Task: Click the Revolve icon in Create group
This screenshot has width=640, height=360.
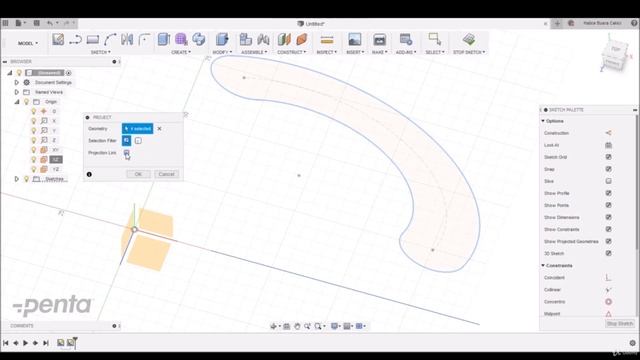Action: click(199, 39)
